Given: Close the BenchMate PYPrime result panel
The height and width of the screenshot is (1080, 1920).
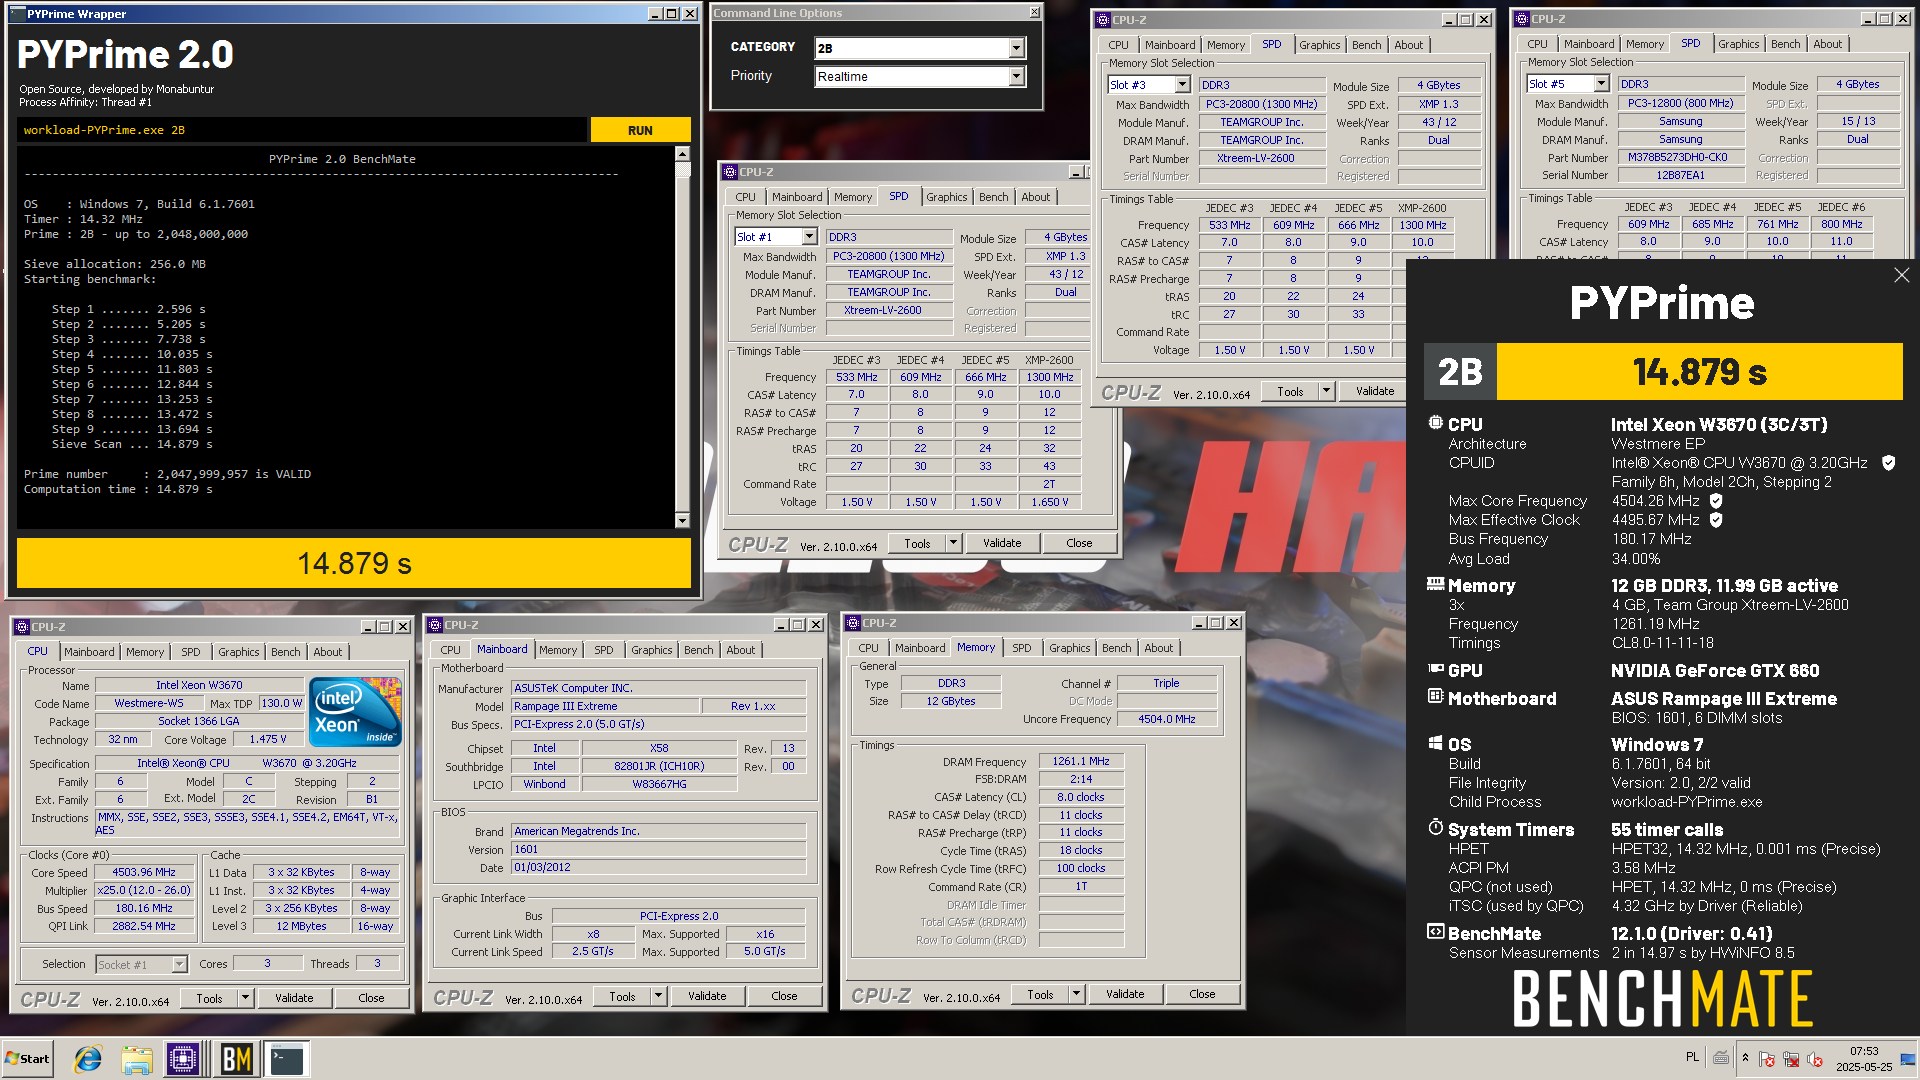Looking at the screenshot, I should (x=1901, y=275).
